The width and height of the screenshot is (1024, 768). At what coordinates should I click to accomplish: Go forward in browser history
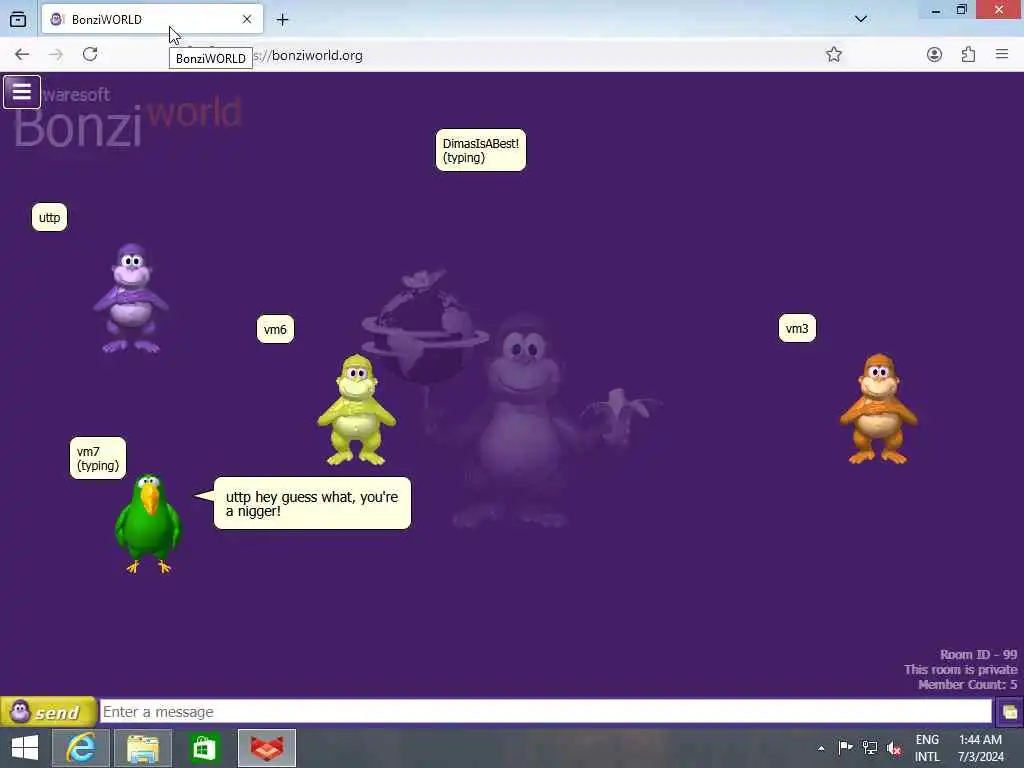[56, 55]
